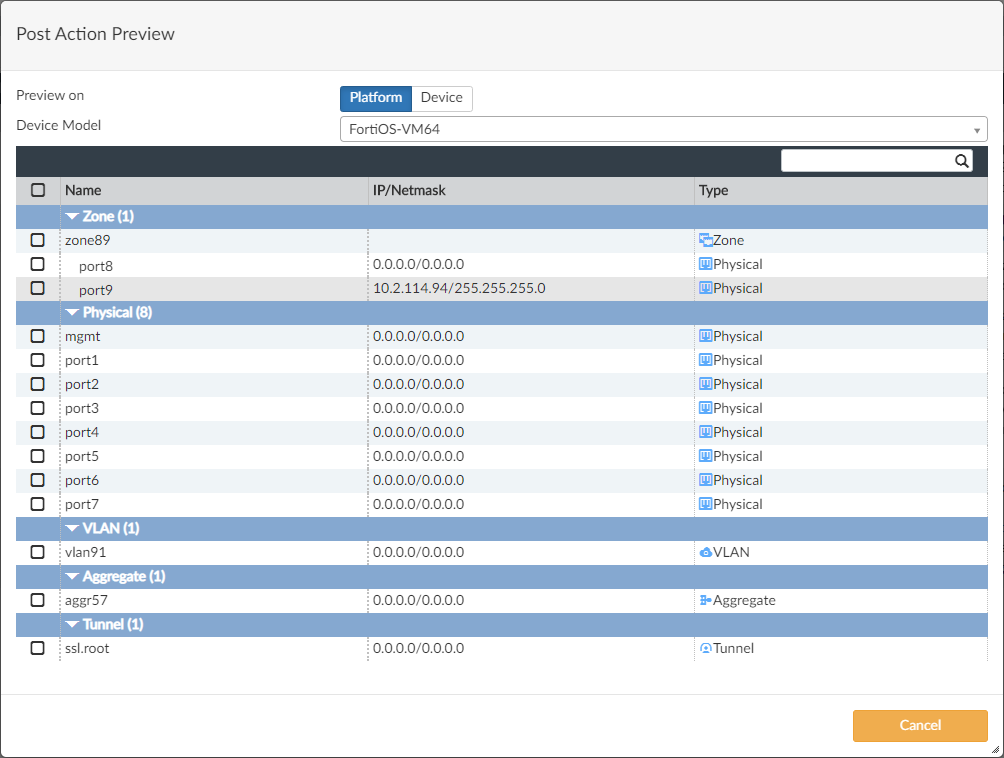
Task: Click the Physical icon beside port9
Action: click(707, 288)
